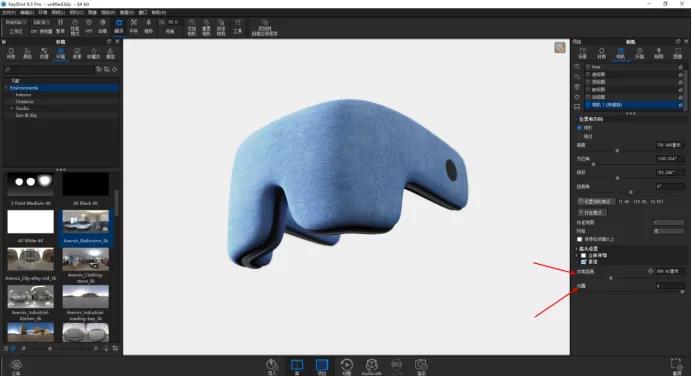The width and height of the screenshot is (692, 376).
Task: Open the 工作区 workspace dropdown
Action: tap(16, 22)
